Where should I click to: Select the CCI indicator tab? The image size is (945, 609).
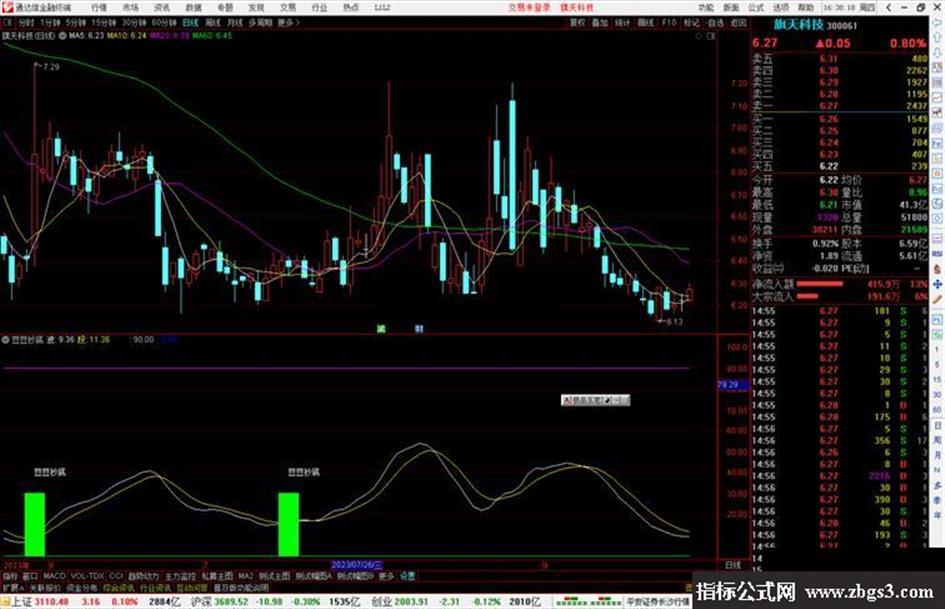click(116, 576)
